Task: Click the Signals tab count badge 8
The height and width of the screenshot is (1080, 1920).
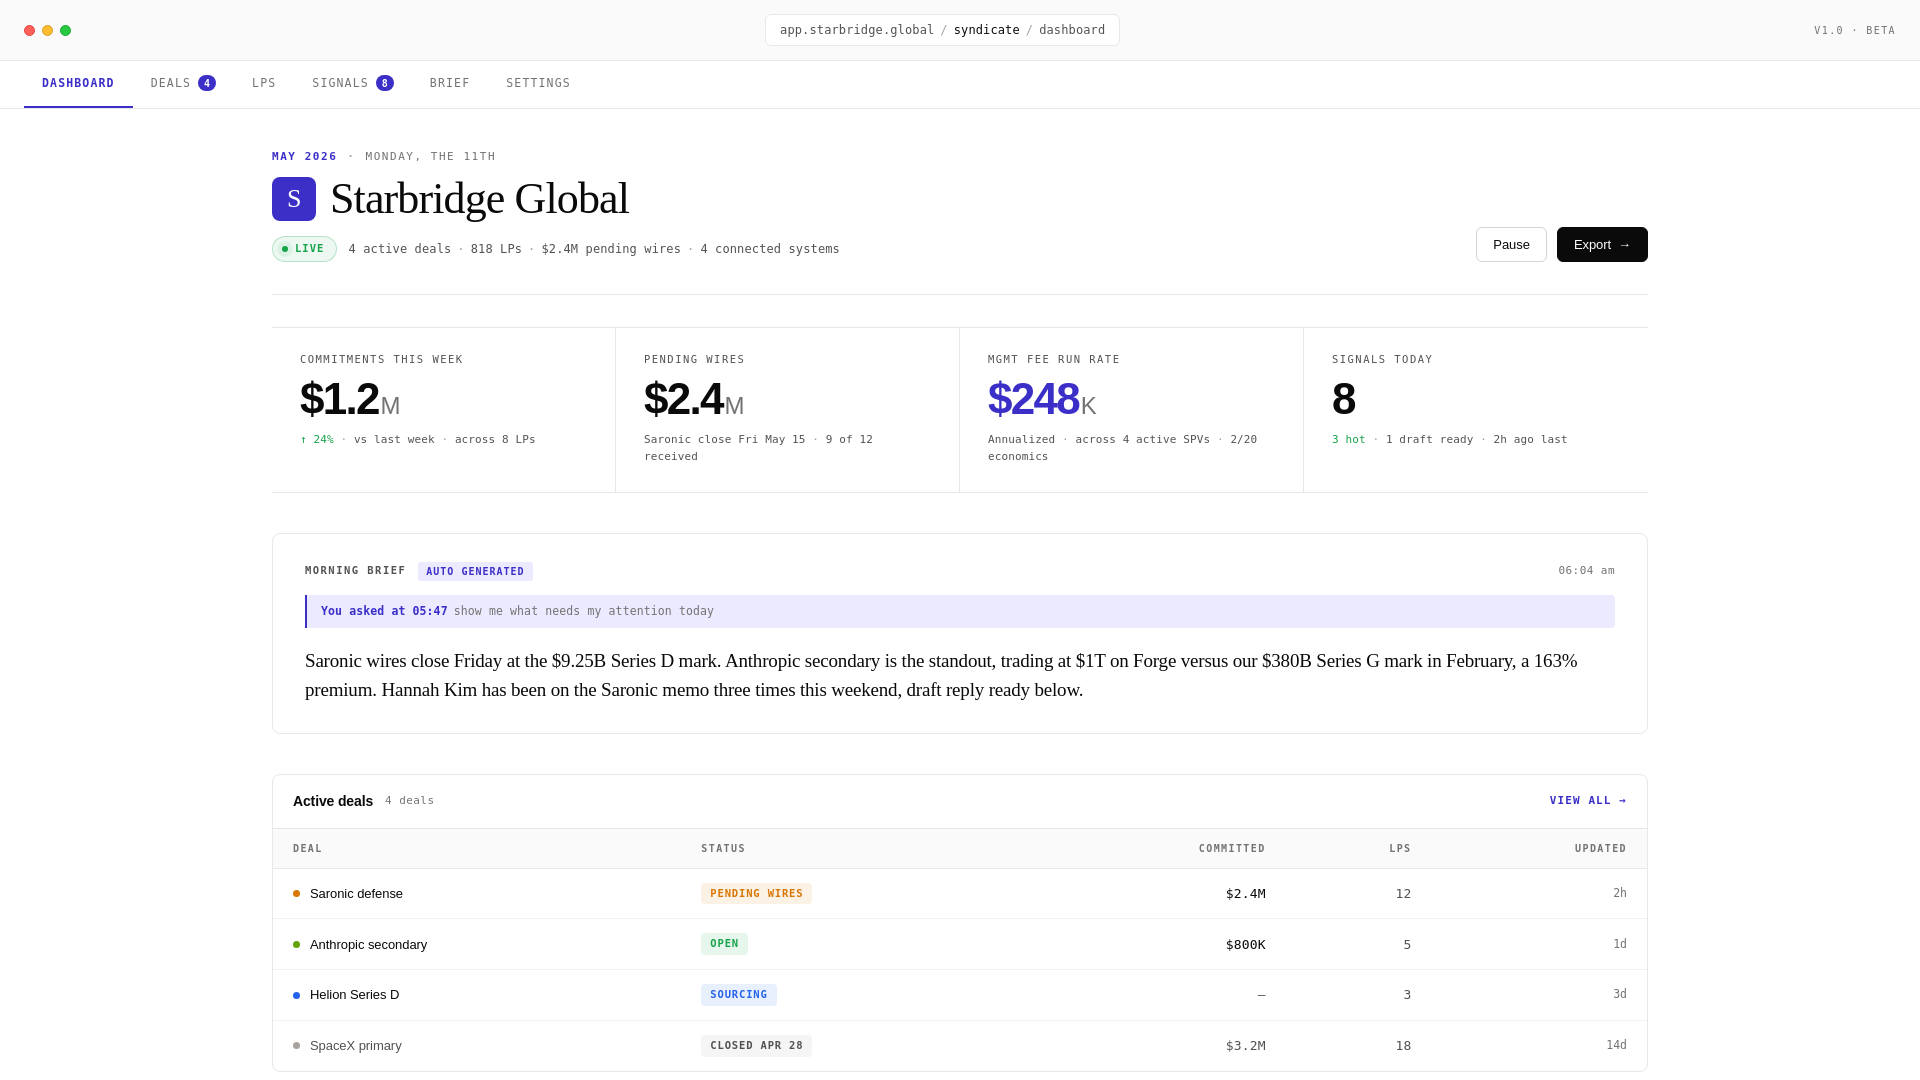Action: pyautogui.click(x=385, y=83)
